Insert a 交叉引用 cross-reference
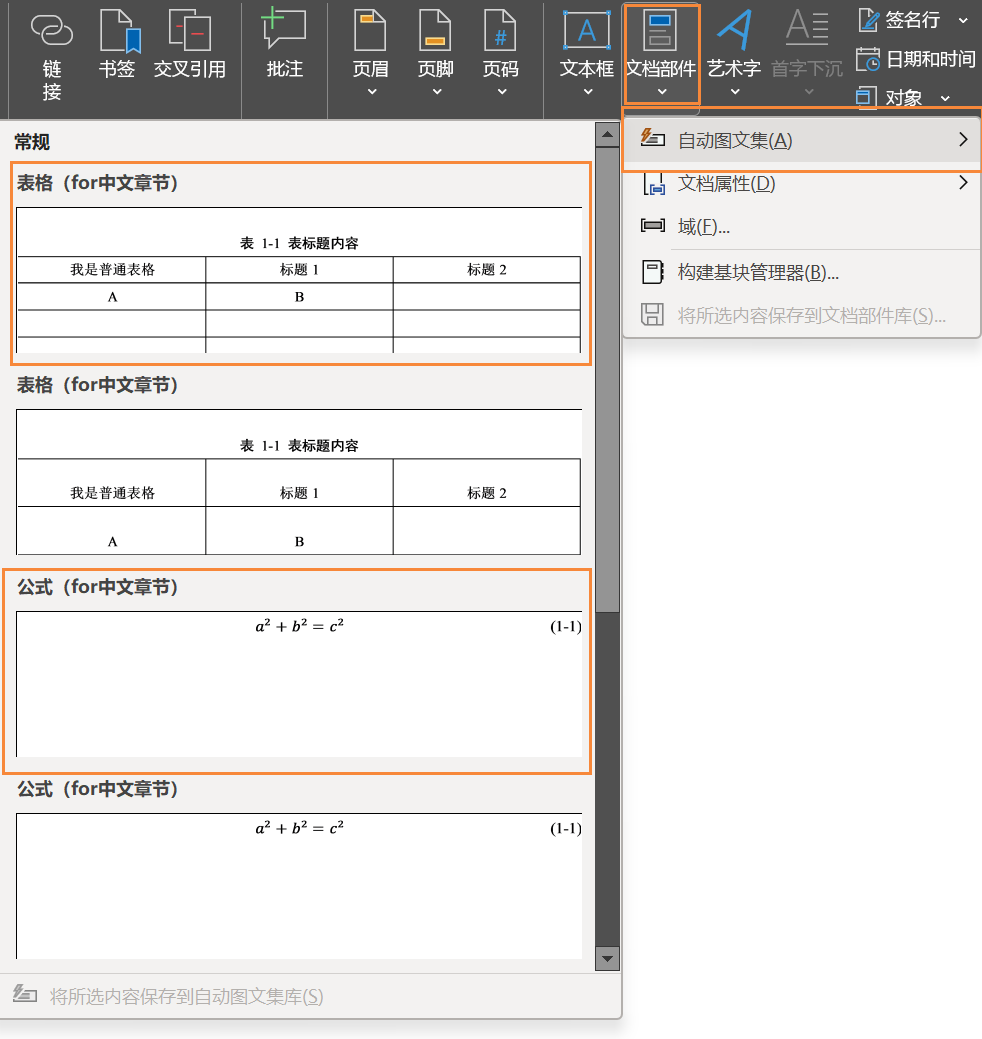This screenshot has height=1039, width=982. [190, 45]
